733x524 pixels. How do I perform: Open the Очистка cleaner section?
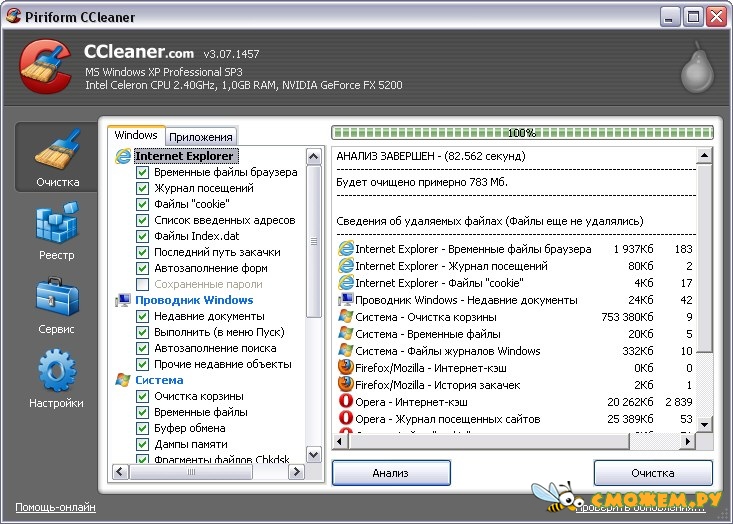57,158
